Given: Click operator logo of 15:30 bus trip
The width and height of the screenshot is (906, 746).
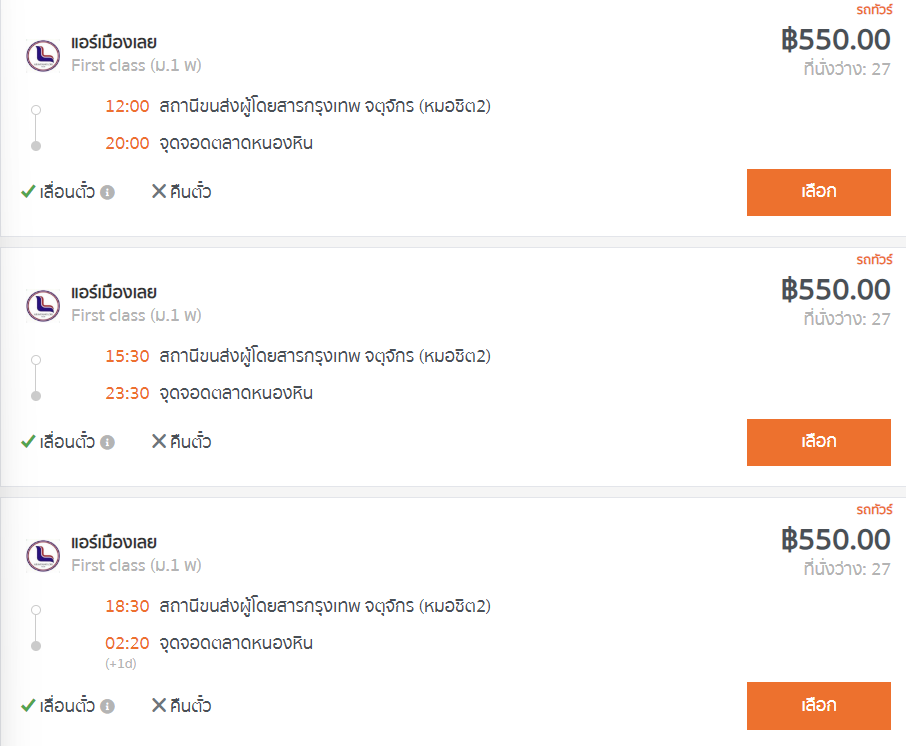Looking at the screenshot, I should [x=43, y=306].
